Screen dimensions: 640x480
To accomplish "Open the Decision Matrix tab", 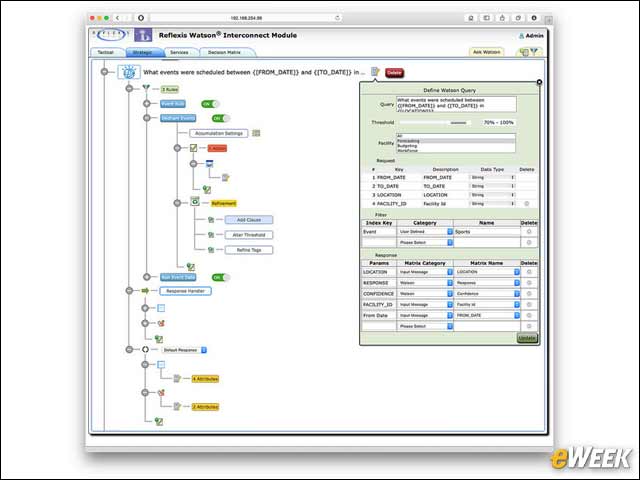I will [x=224, y=52].
